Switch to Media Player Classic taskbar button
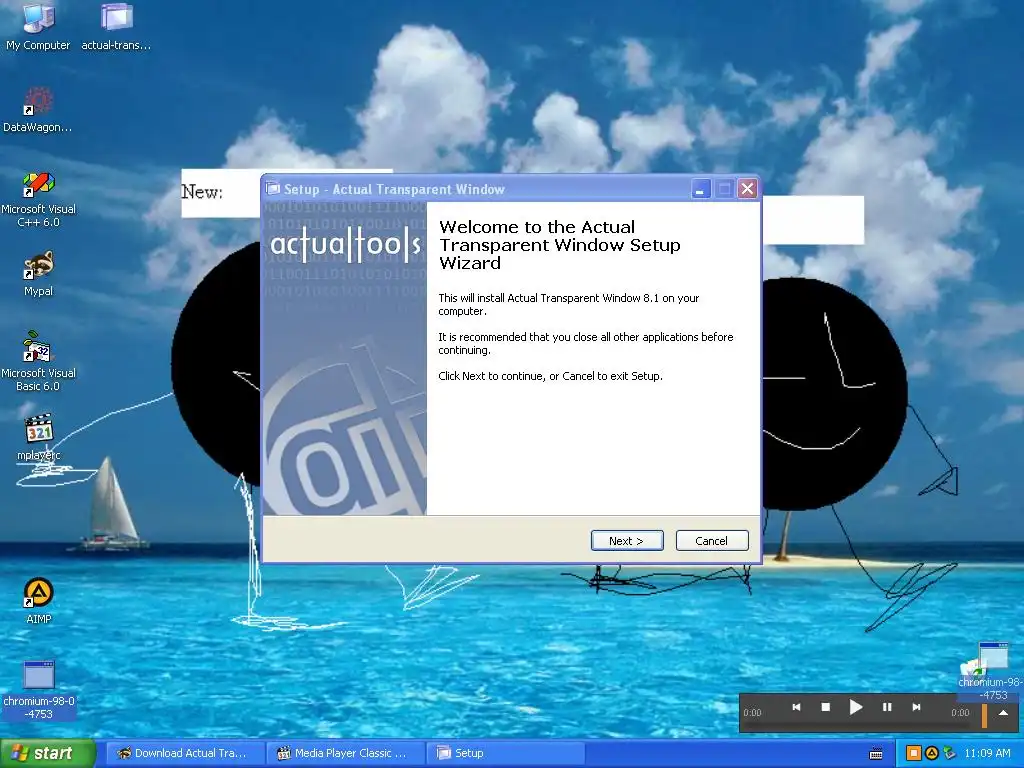The height and width of the screenshot is (768, 1024). 345,753
